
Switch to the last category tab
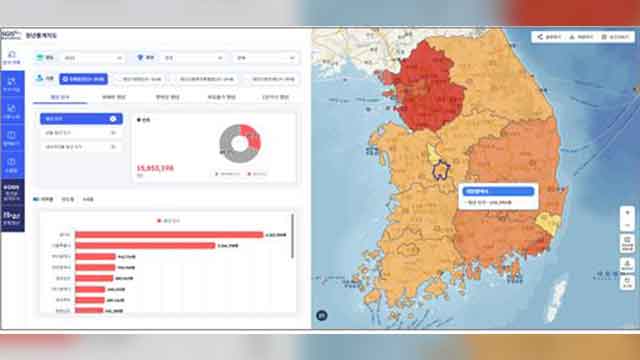[276, 97]
